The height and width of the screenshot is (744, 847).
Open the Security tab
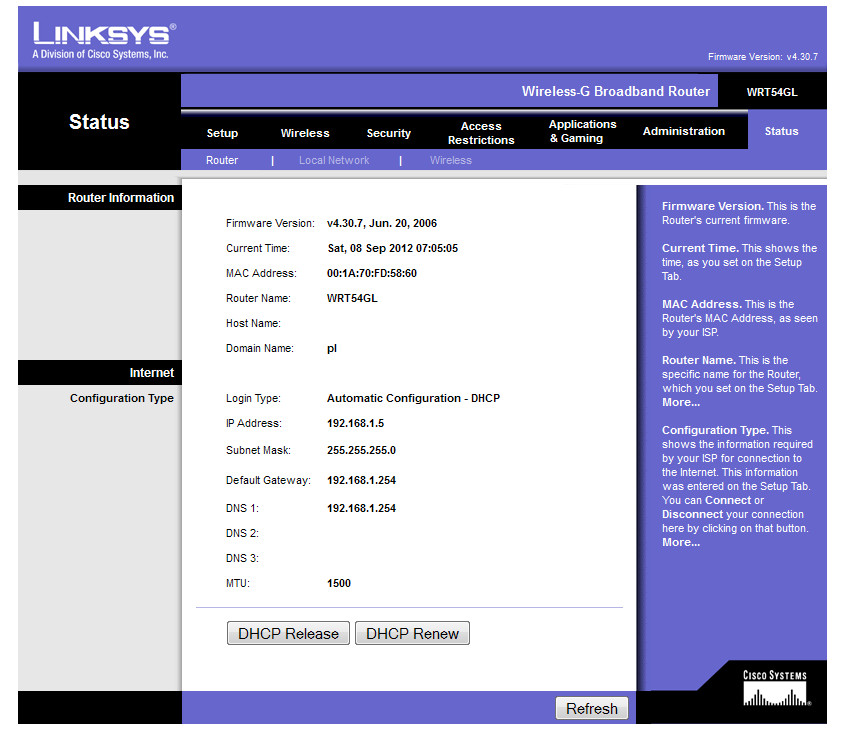click(x=388, y=133)
